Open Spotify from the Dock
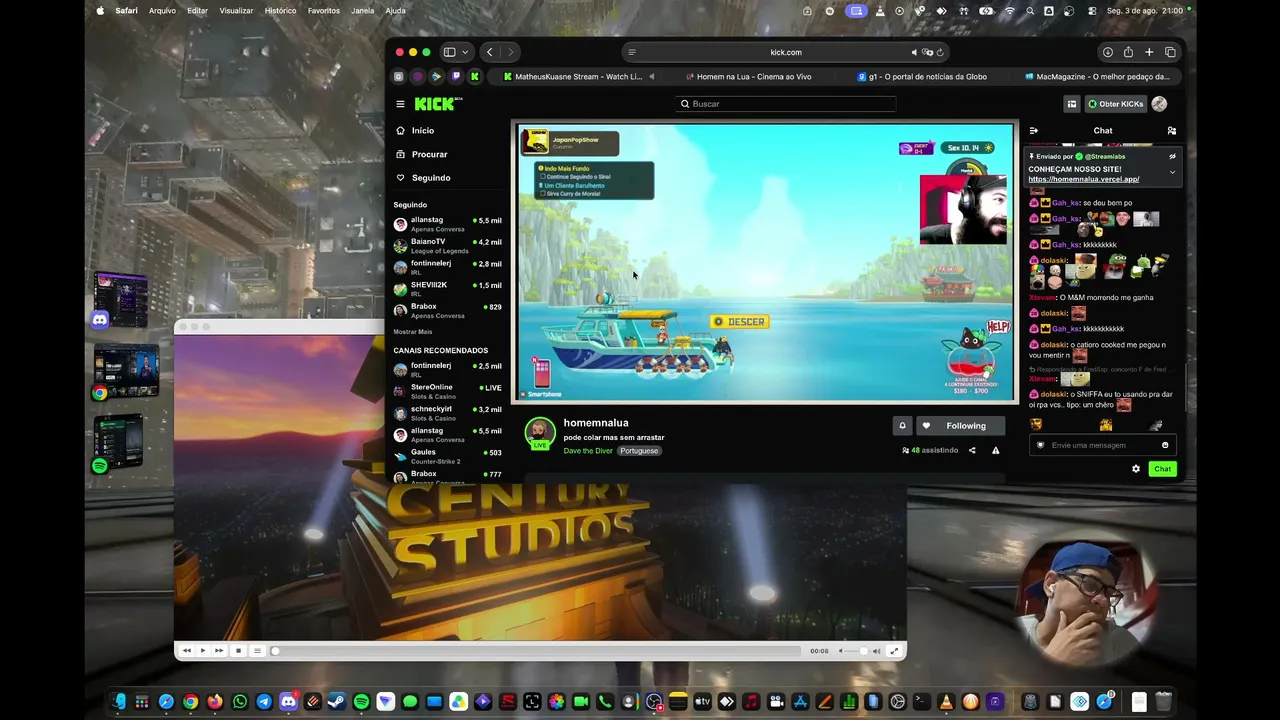1280x720 pixels. (x=361, y=702)
